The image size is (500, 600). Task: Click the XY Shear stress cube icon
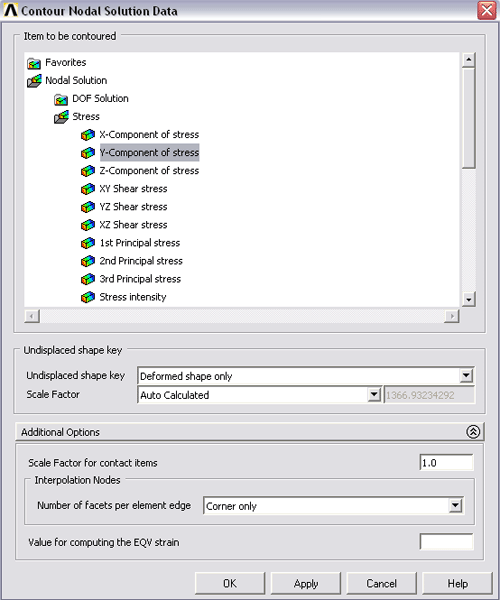(88, 189)
